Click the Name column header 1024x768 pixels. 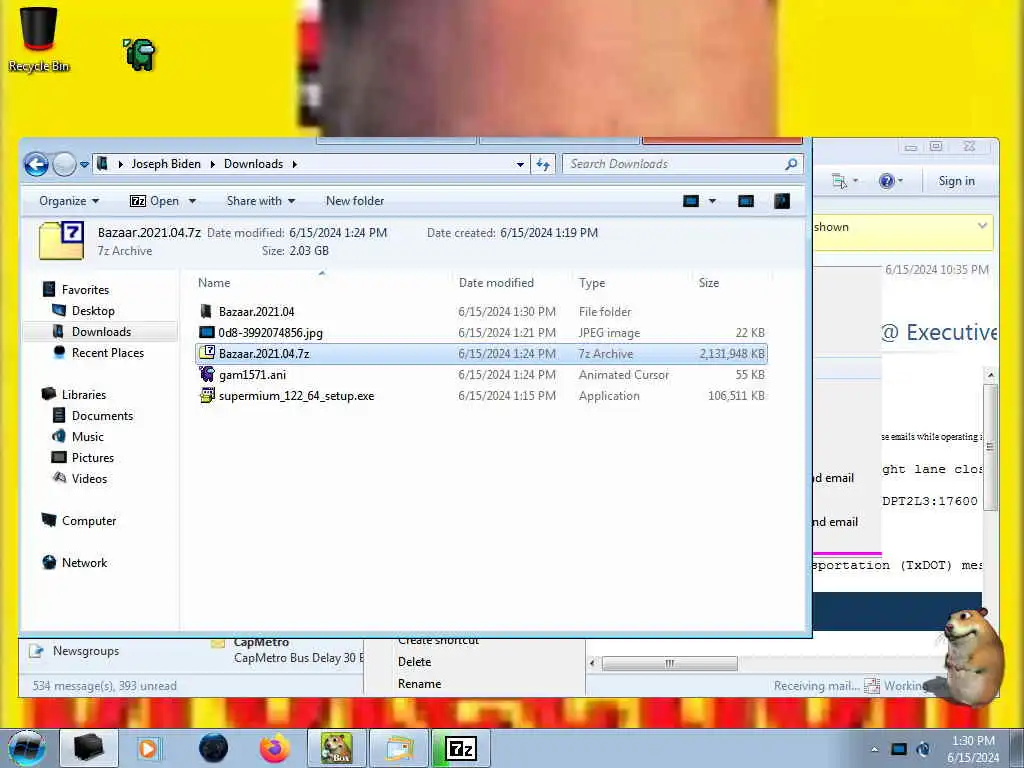(x=214, y=283)
